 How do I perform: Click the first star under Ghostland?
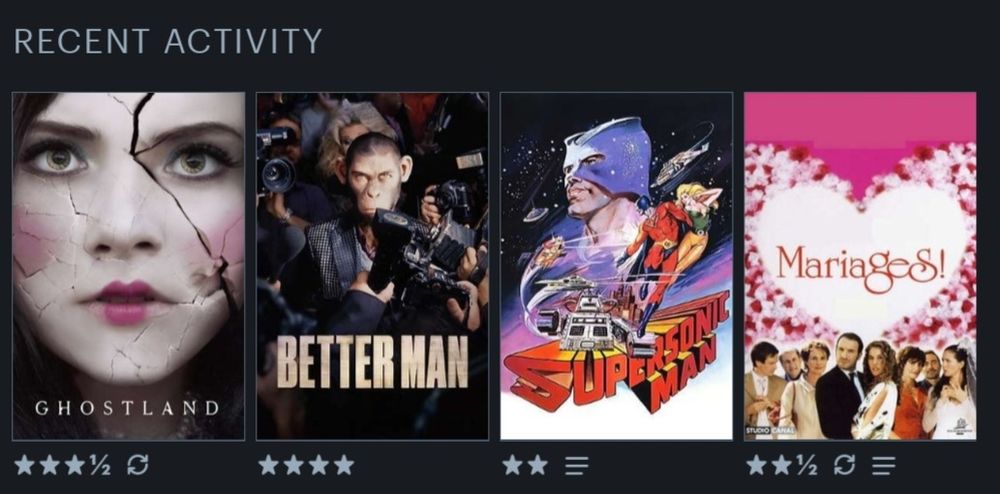pyautogui.click(x=24, y=465)
